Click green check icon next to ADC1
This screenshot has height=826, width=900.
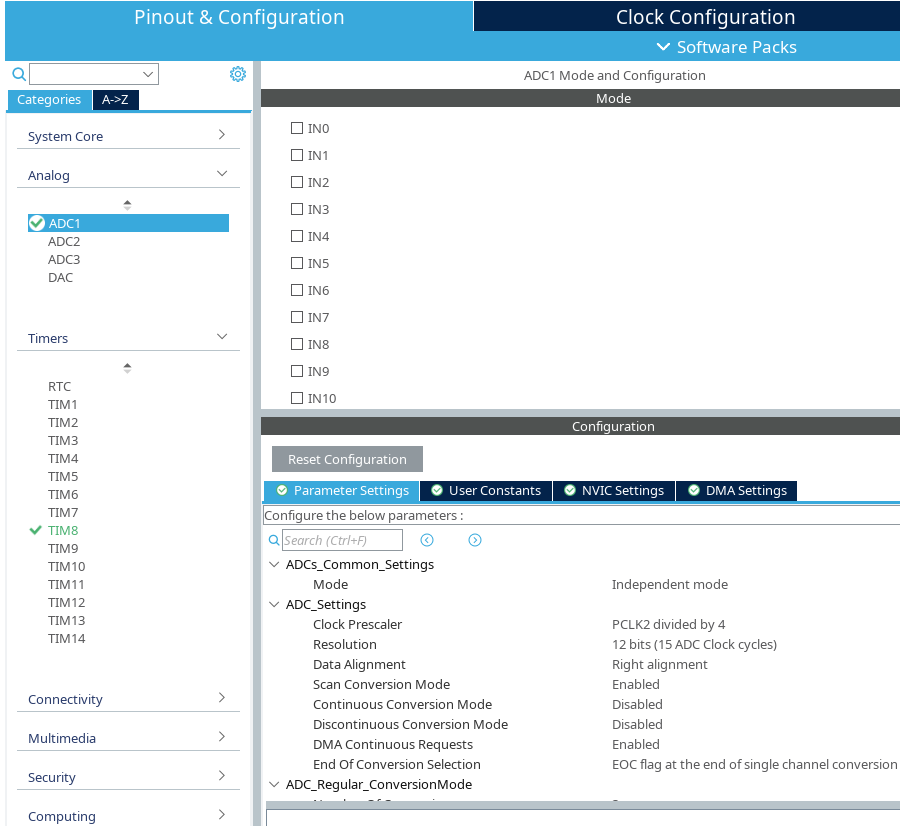pos(37,223)
